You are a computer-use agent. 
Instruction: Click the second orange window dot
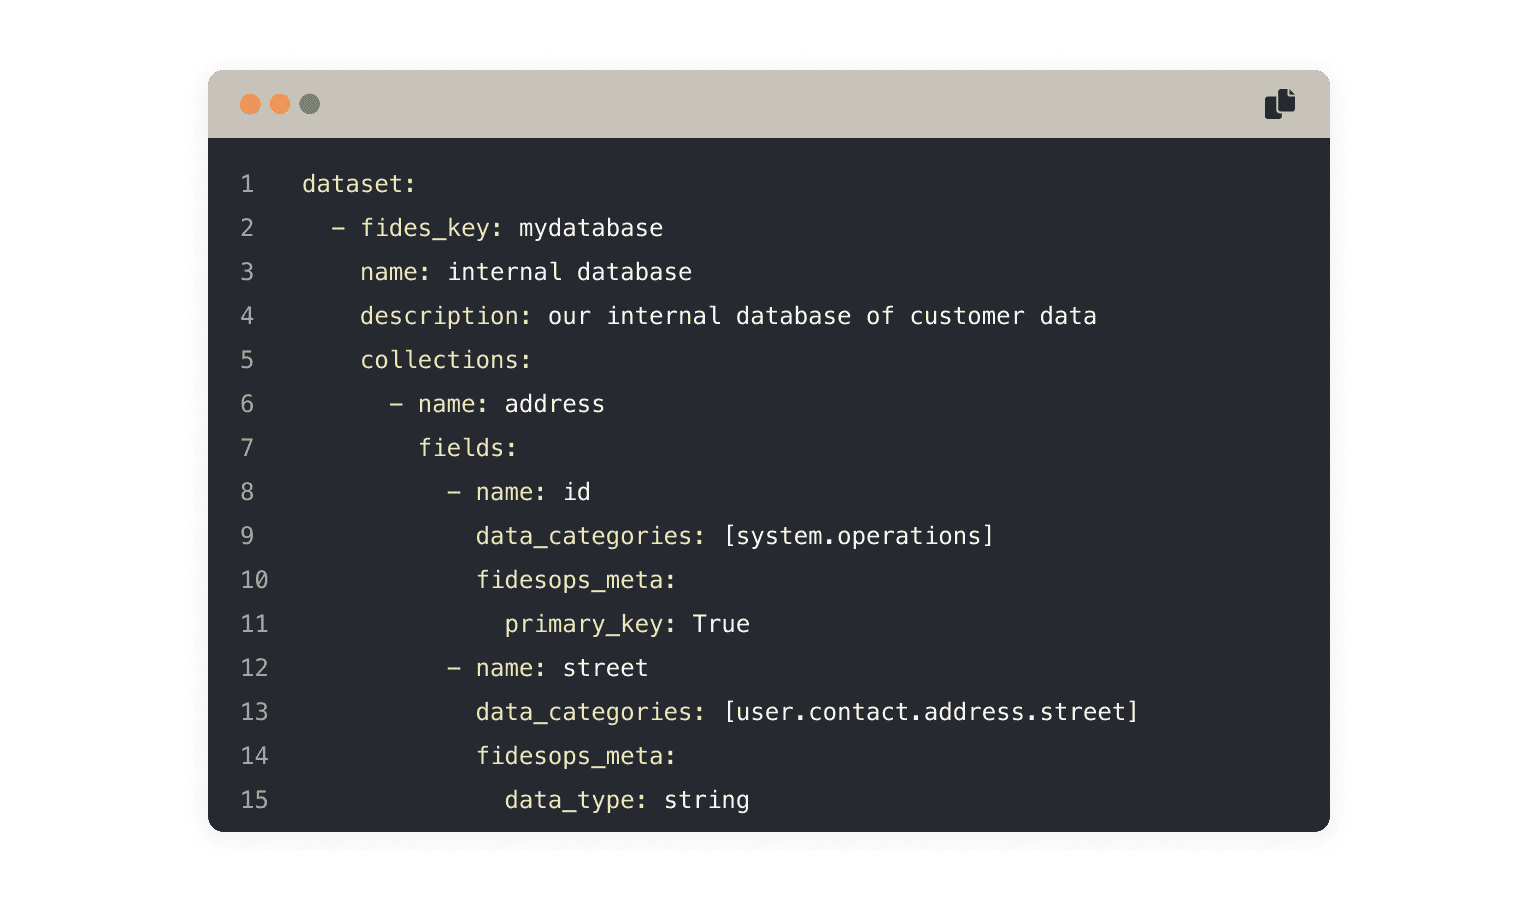point(280,104)
